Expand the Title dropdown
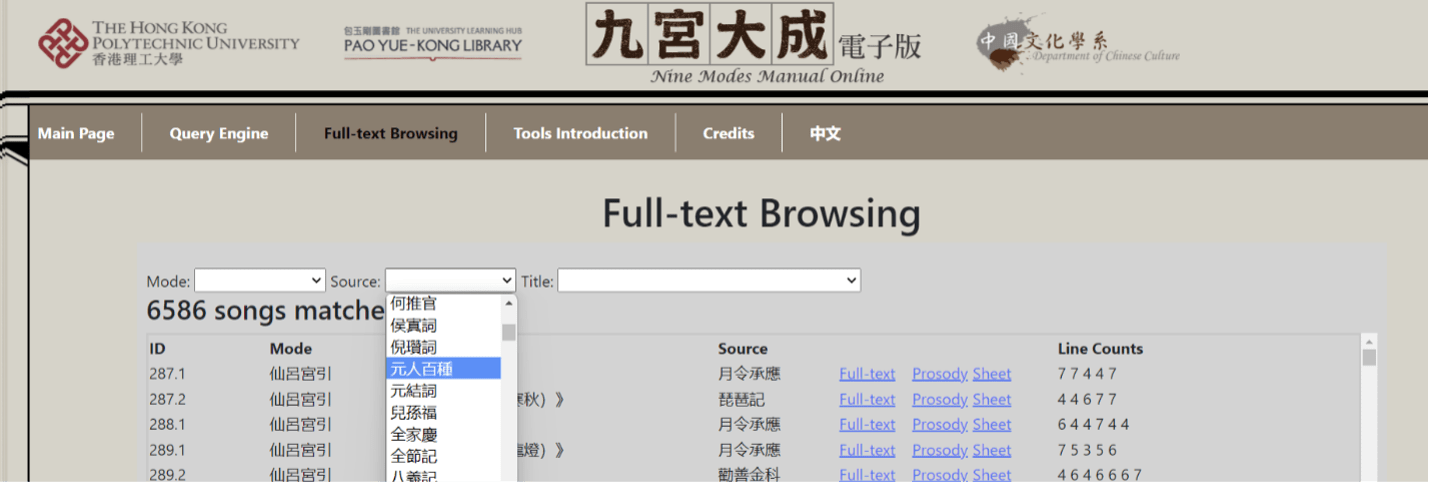 (x=709, y=281)
